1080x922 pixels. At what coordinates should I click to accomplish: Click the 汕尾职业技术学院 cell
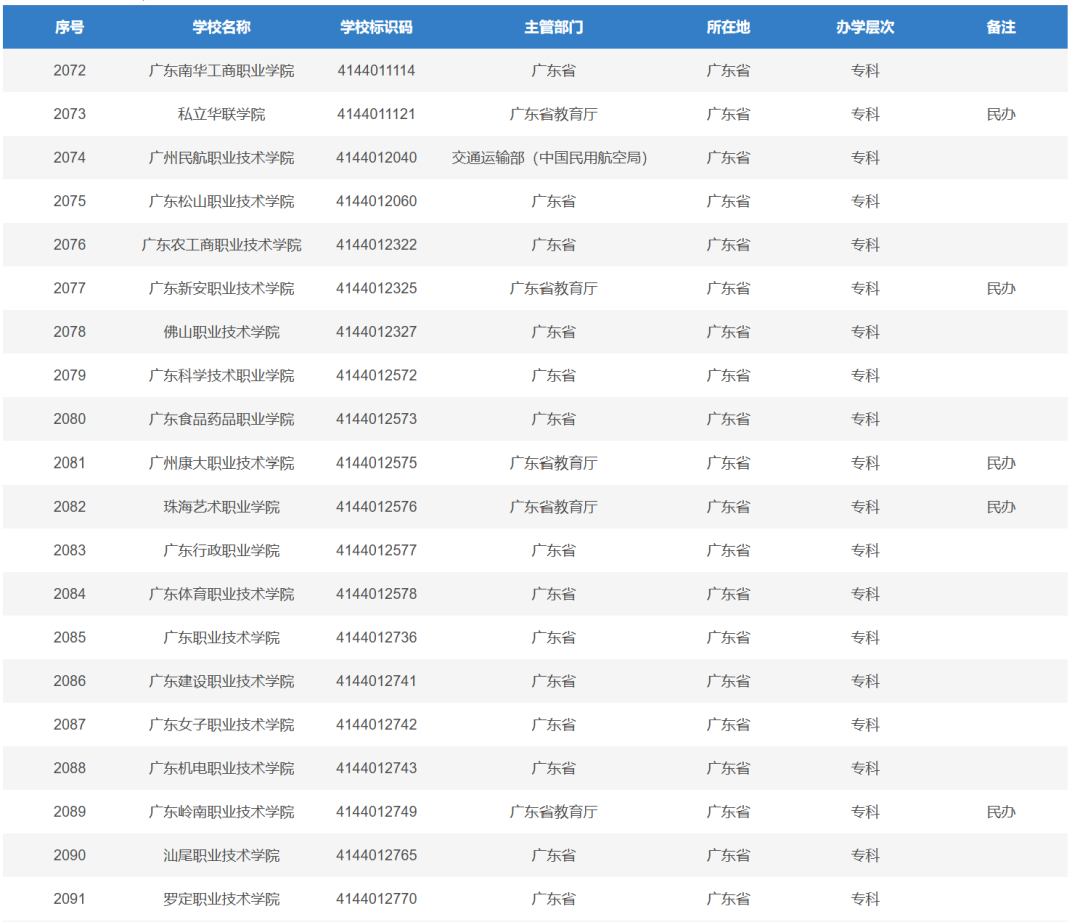[221, 855]
